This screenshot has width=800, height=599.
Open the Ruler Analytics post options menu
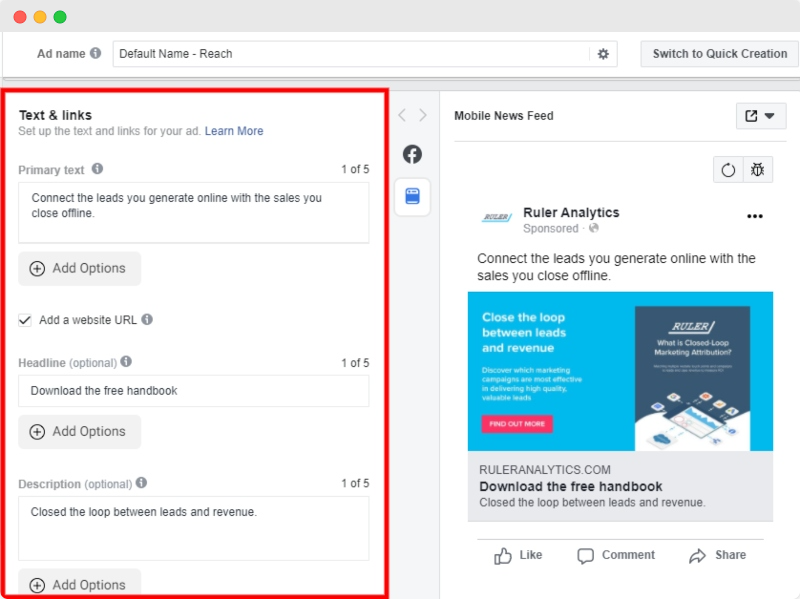(754, 214)
